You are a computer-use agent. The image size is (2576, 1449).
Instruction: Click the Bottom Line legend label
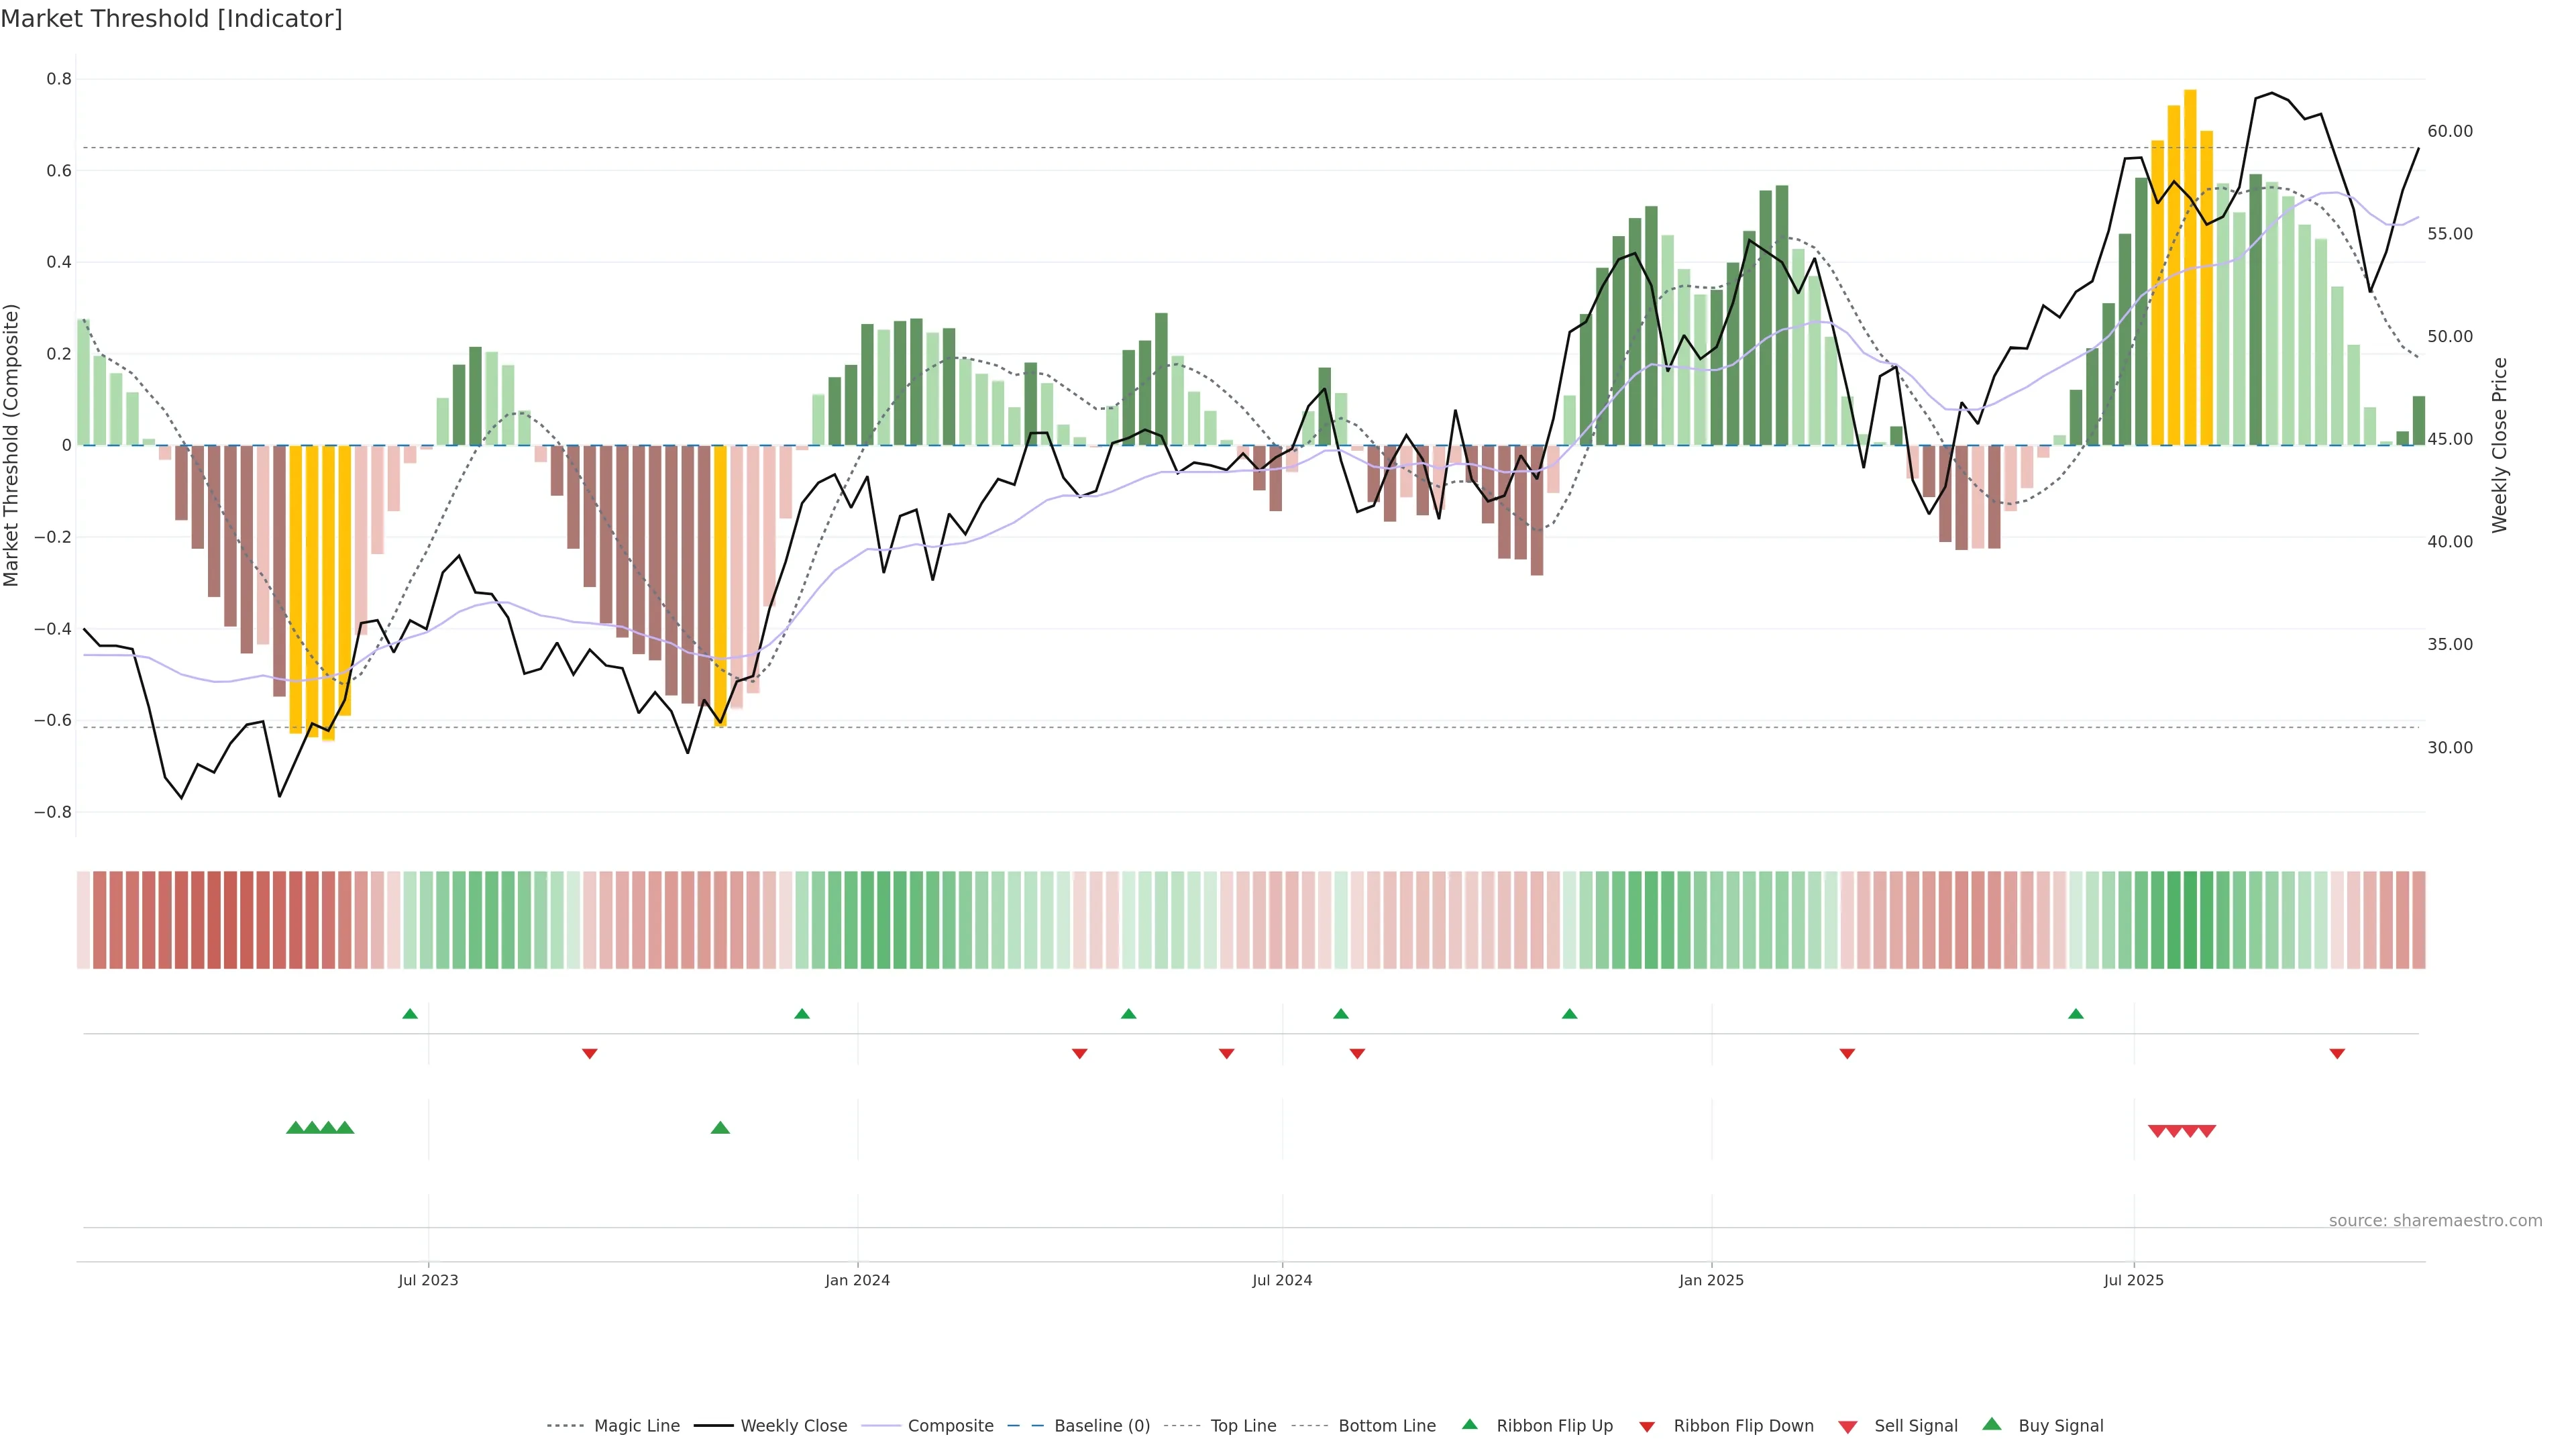coord(1386,1426)
